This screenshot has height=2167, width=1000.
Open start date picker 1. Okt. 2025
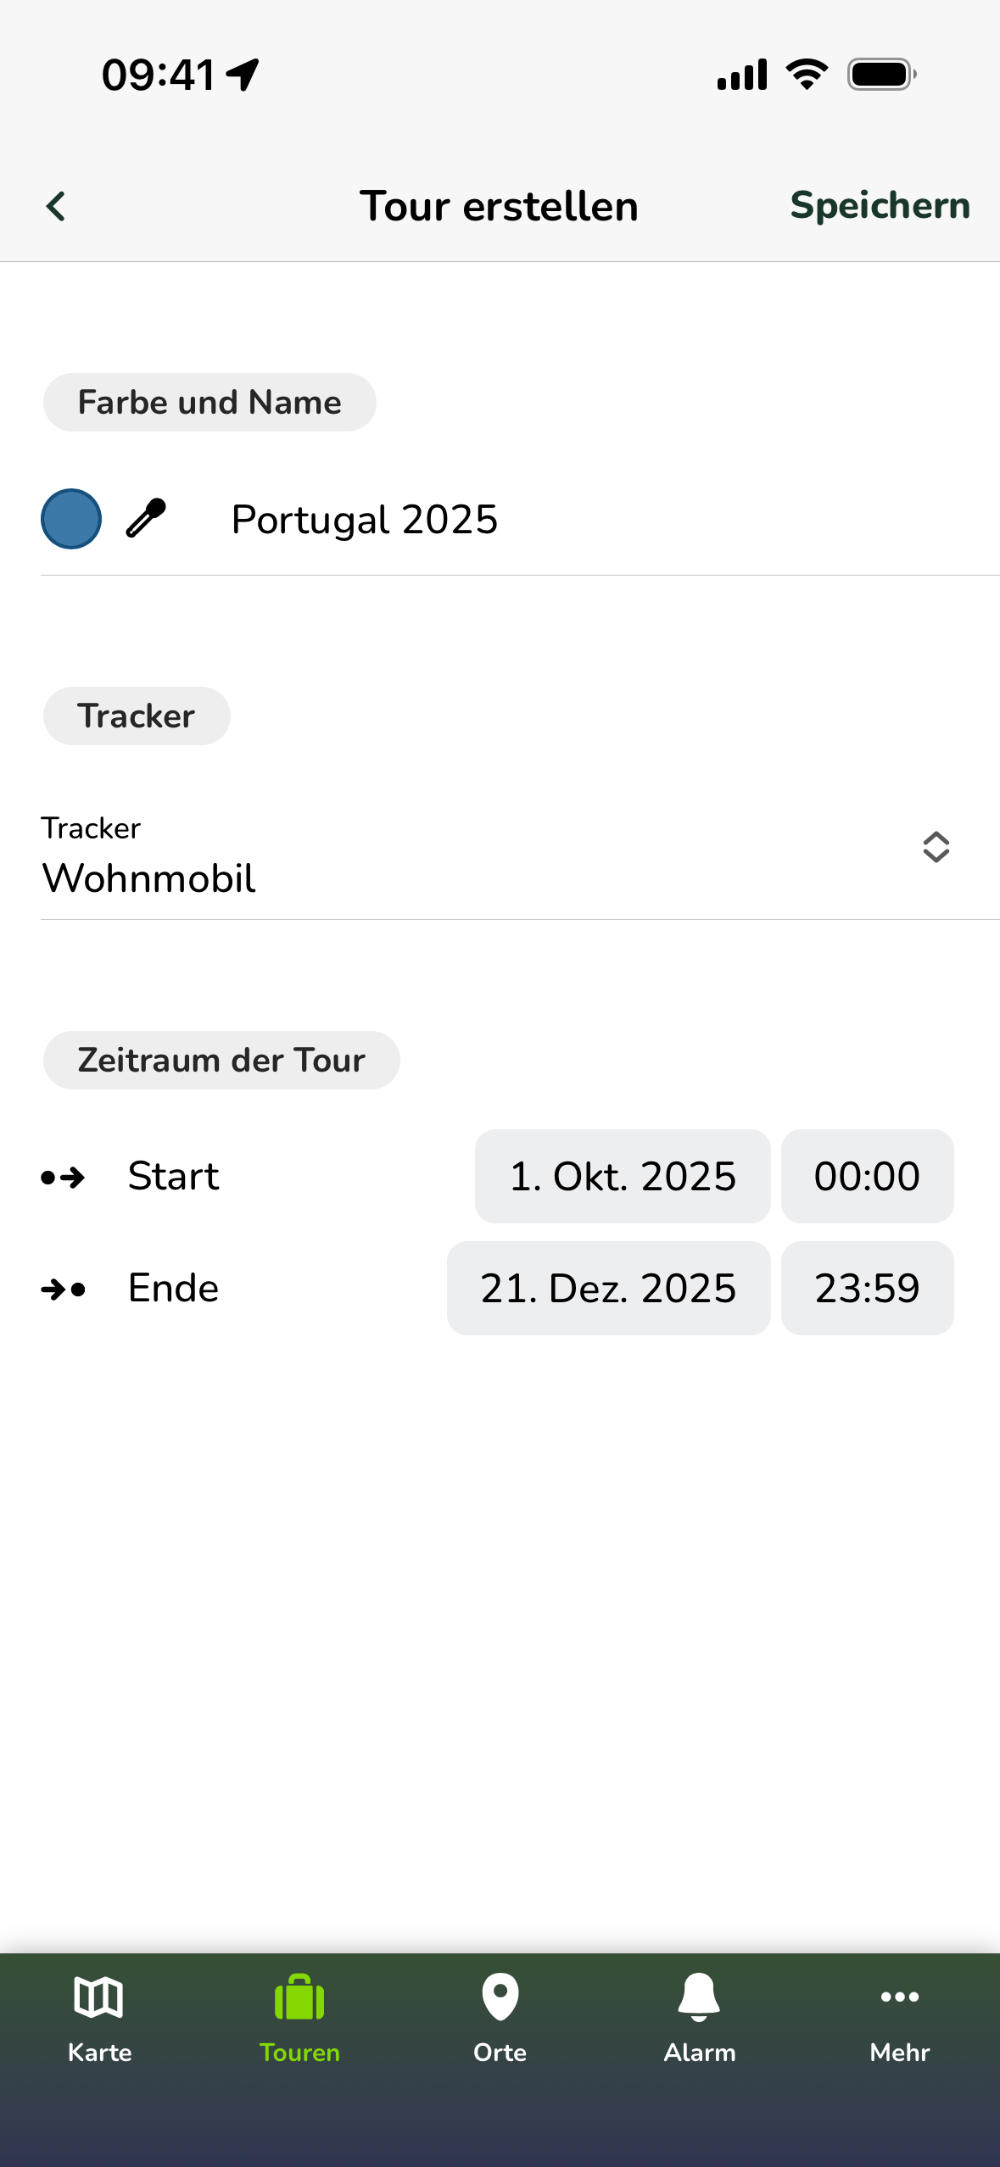622,1177
